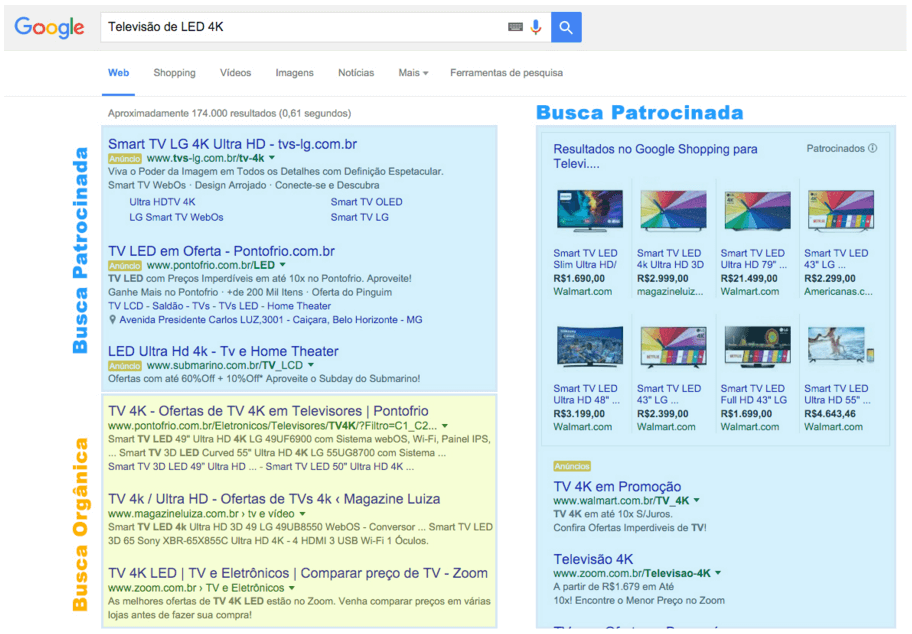Open the Avenida Presidente Carlos LUZ address link
Screen dimensions: 912x634
coord(271,320)
